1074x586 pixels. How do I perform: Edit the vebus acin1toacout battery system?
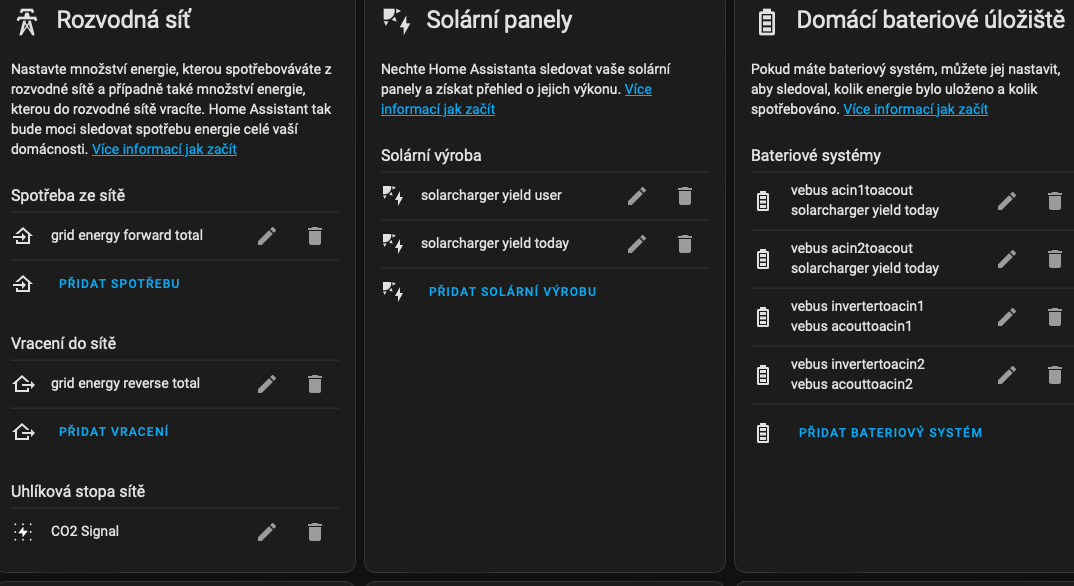pyautogui.click(x=1005, y=200)
